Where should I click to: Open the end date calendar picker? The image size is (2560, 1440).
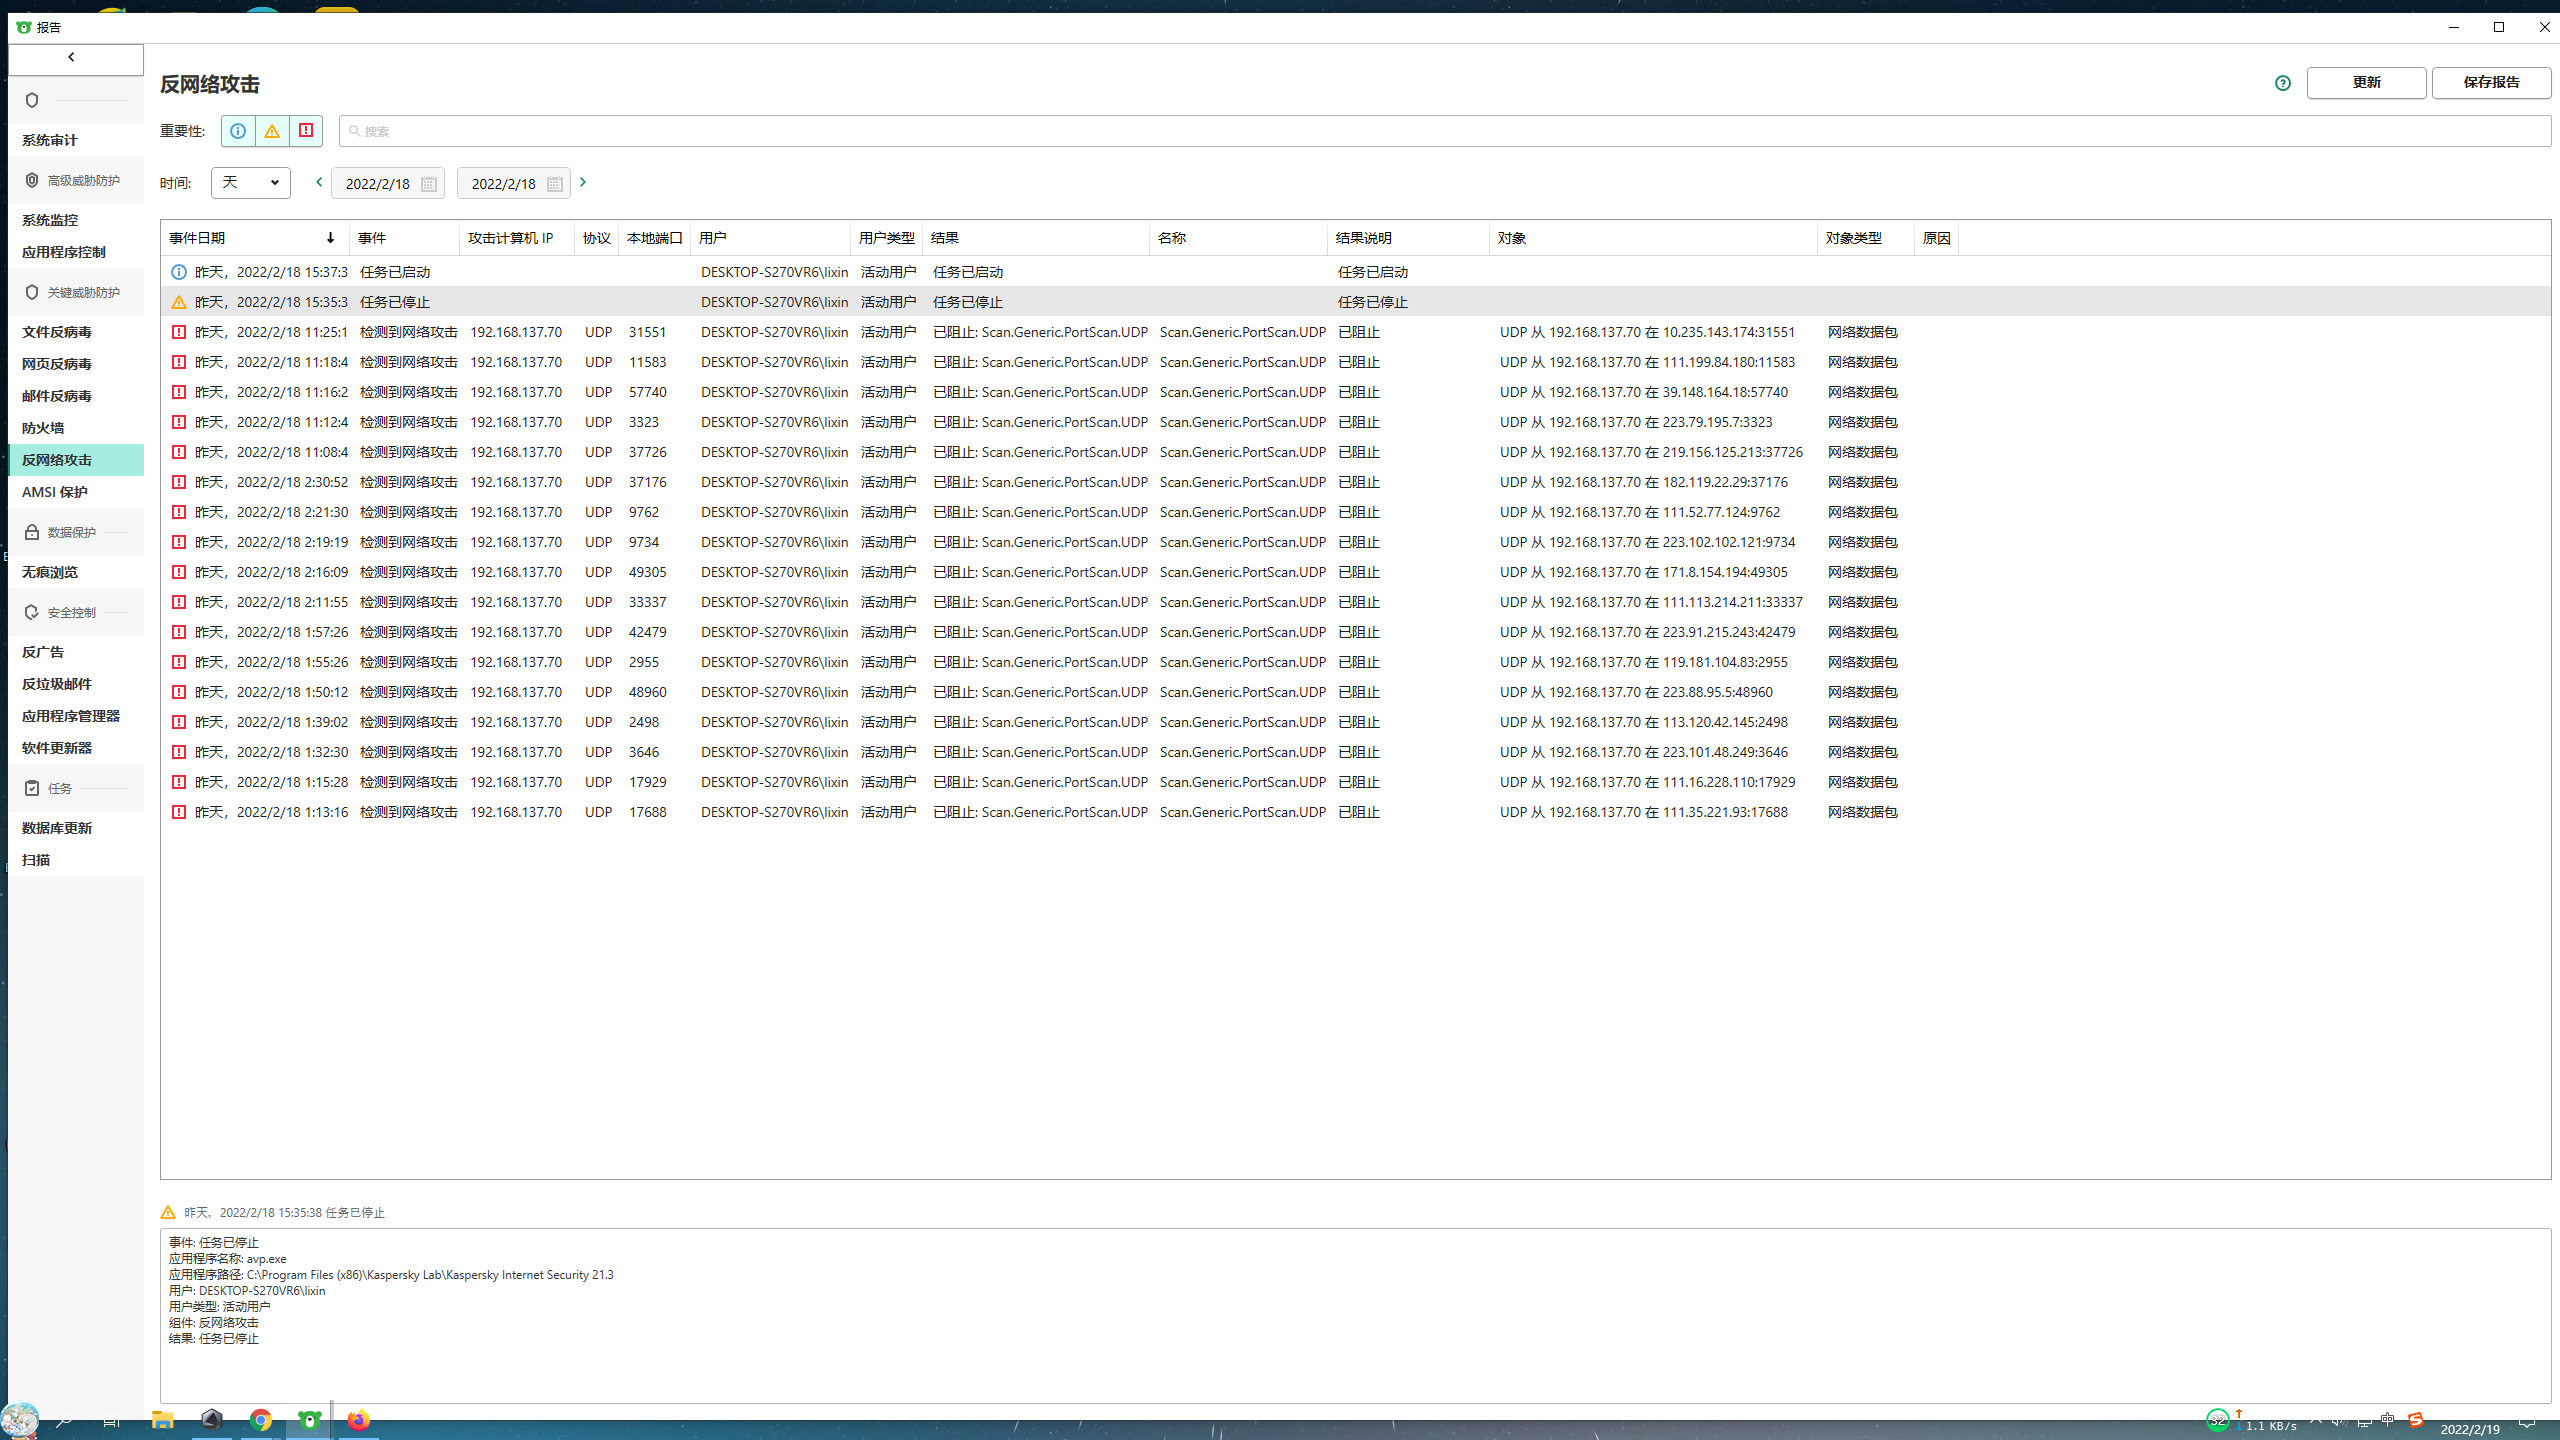click(x=555, y=184)
